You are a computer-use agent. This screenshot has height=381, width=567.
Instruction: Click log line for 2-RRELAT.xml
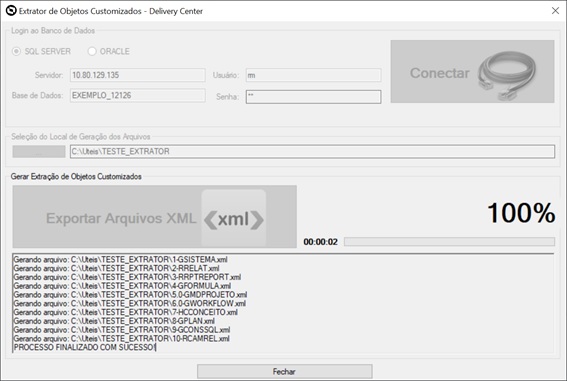(116, 268)
